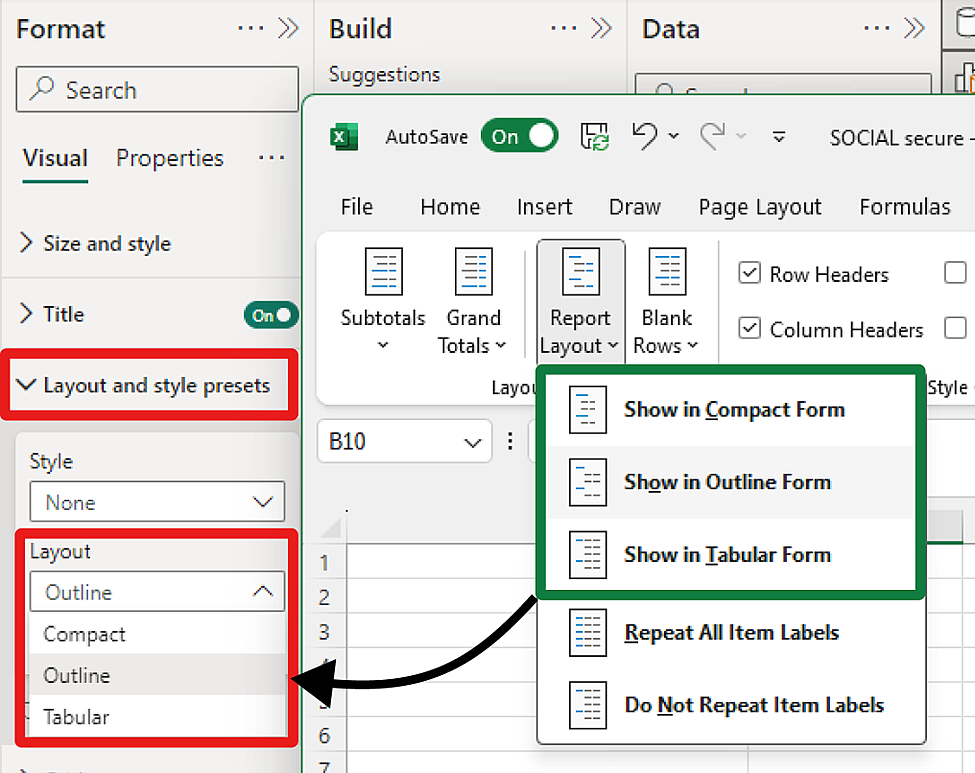Click inside the Format panel Search box

click(x=157, y=90)
